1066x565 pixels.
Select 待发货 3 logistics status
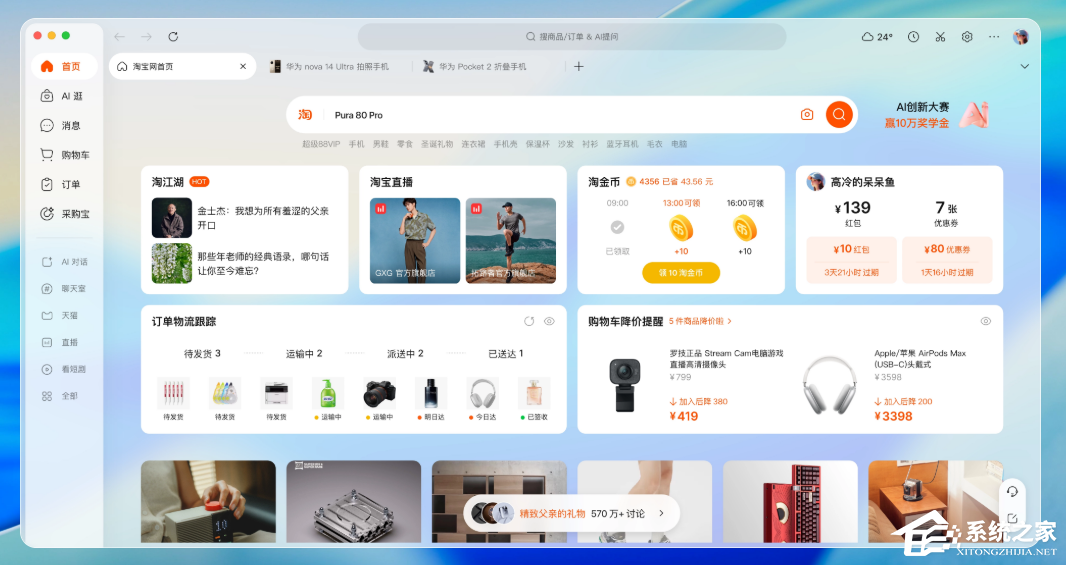tap(202, 354)
